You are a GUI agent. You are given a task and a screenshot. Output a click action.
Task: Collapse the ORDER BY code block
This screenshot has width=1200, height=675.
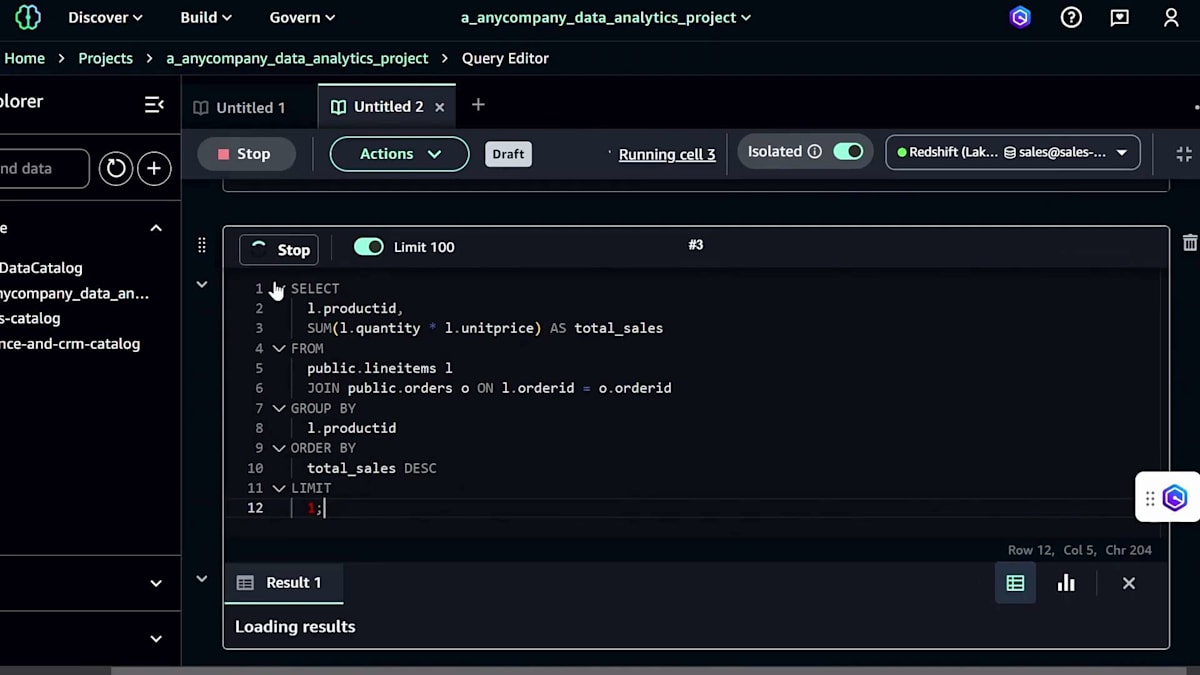coord(279,449)
